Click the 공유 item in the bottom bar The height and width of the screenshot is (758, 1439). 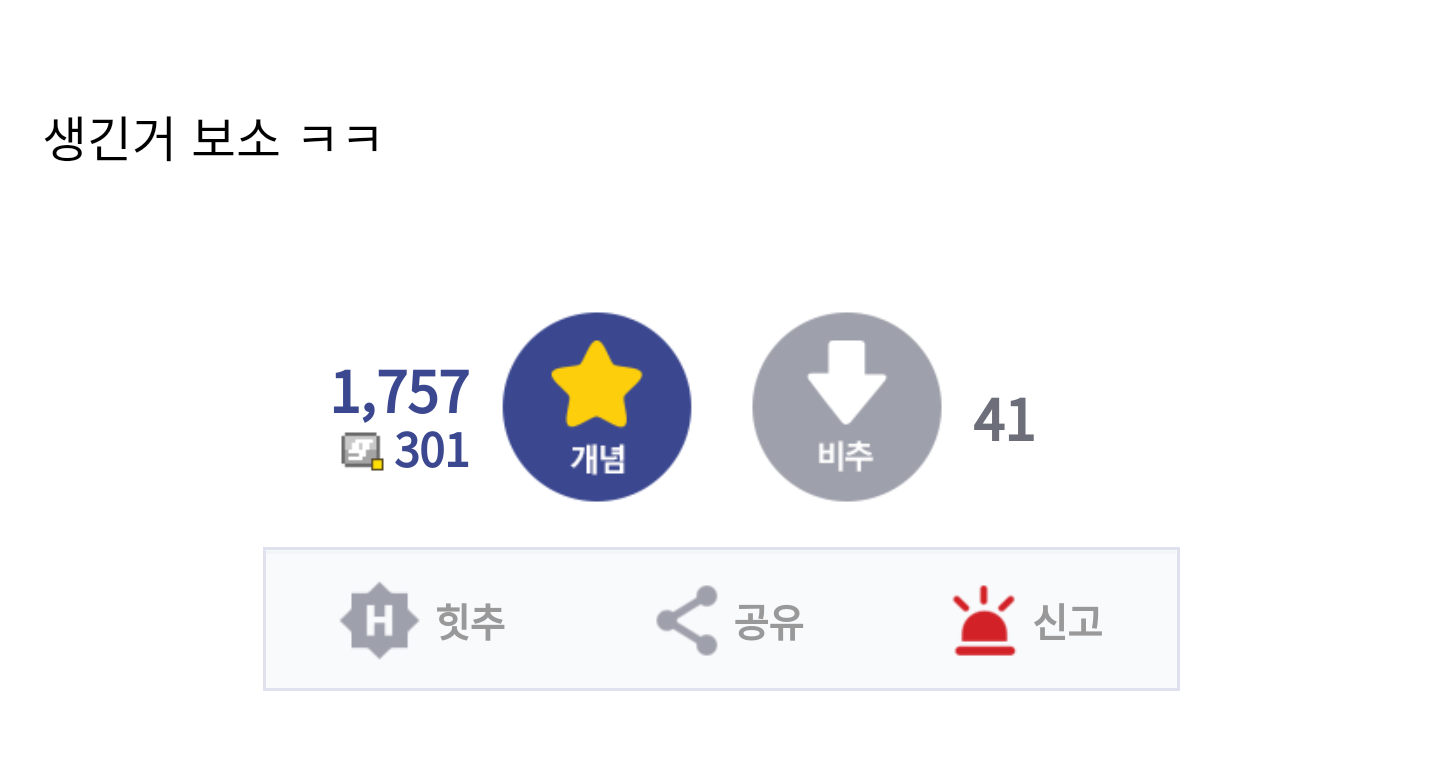click(730, 620)
